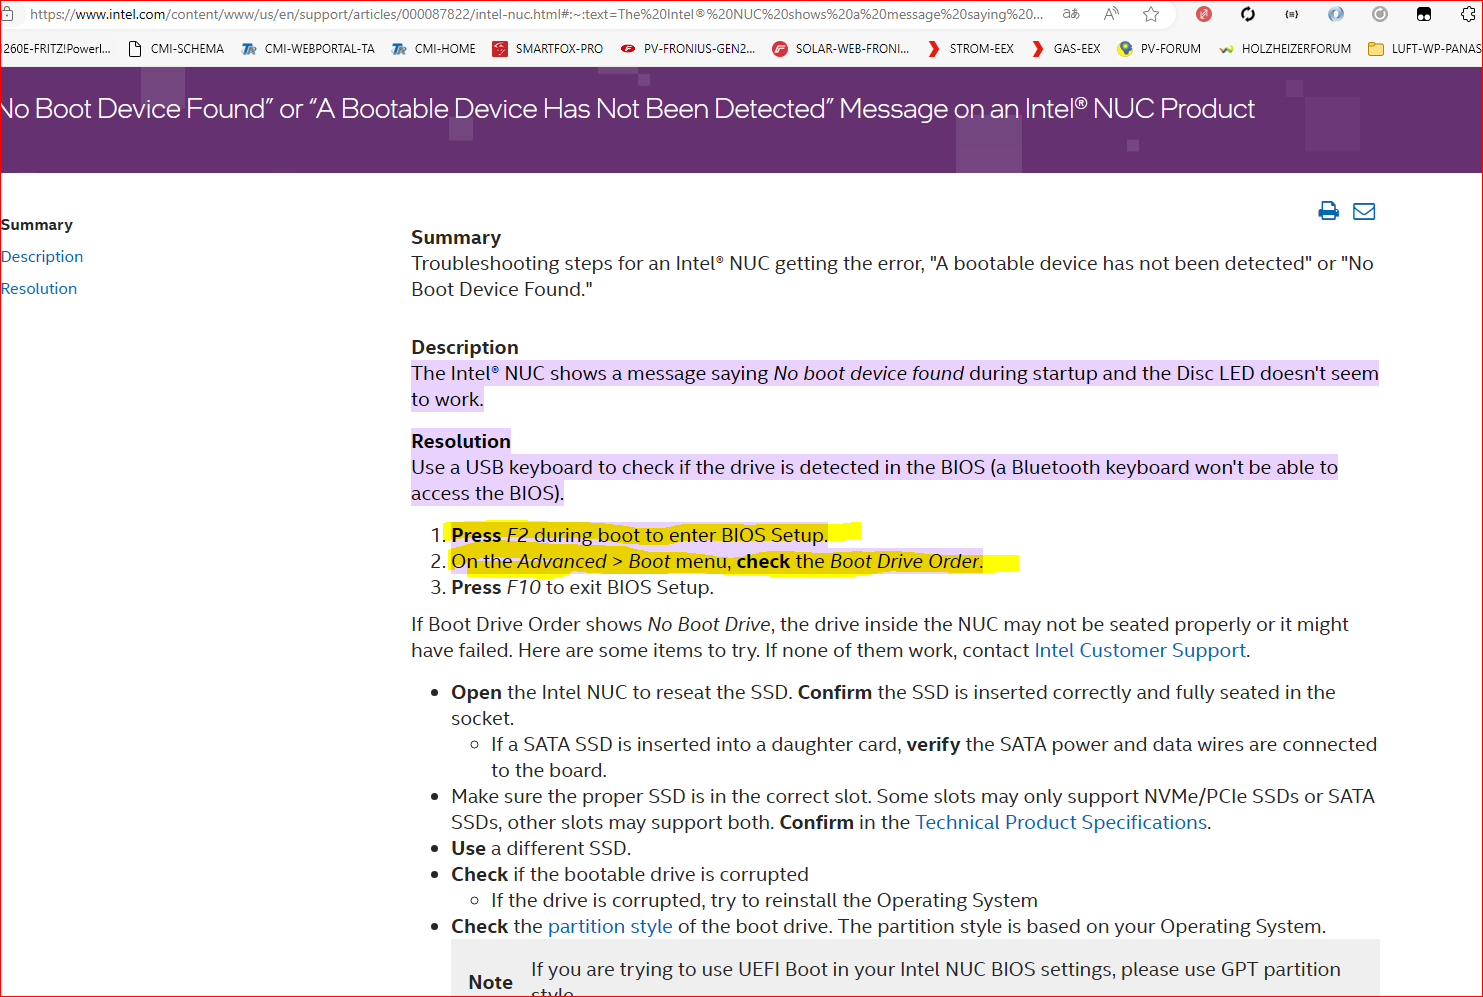Select Summary in sidebar navigation
1483x997 pixels.
click(x=37, y=225)
